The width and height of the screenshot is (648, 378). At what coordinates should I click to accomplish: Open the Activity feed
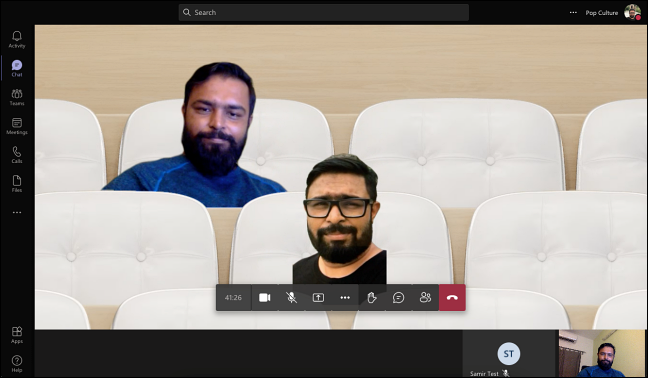pos(17,40)
